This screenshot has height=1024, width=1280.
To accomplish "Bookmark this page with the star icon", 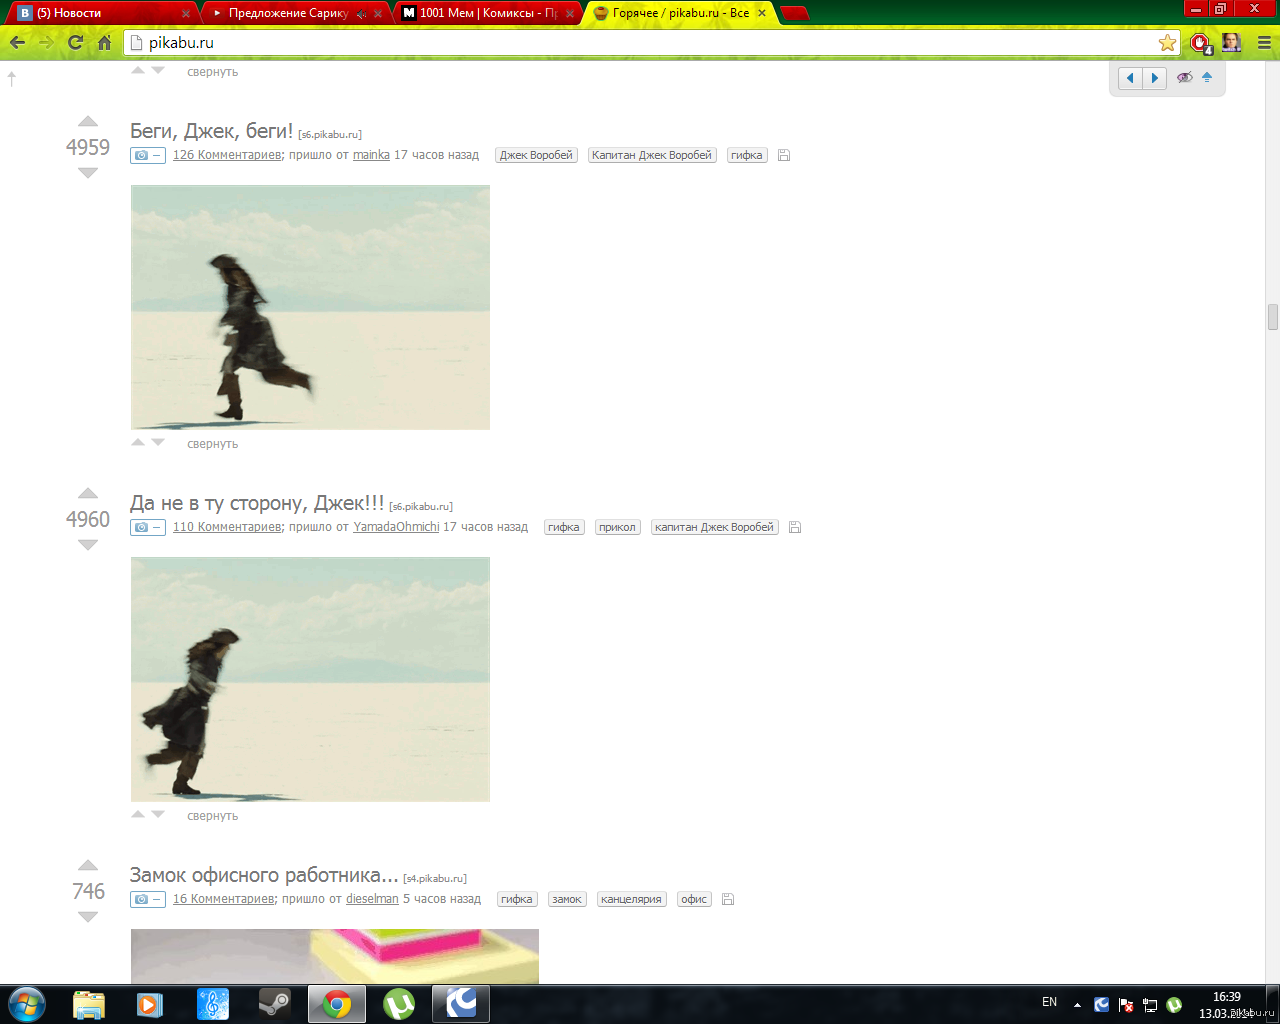I will coord(1167,43).
